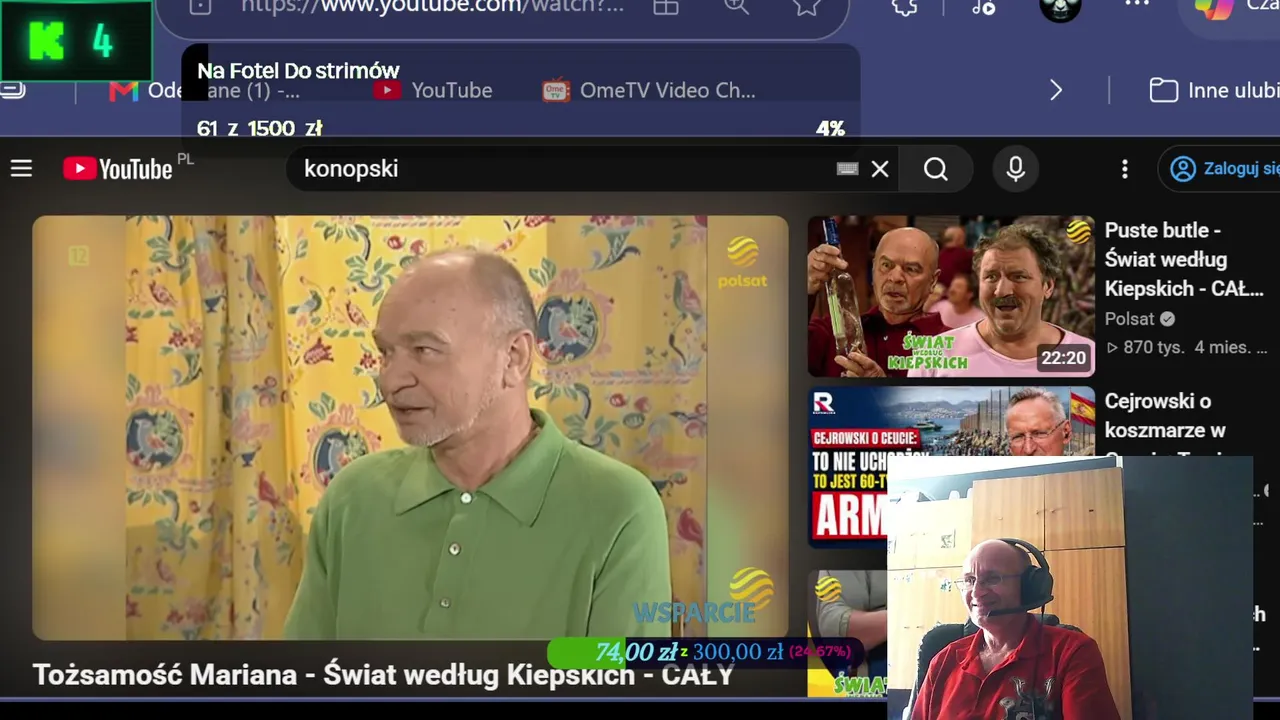Click the 'Zaloguj się' sign-in button
The height and width of the screenshot is (720, 1280).
(1220, 169)
